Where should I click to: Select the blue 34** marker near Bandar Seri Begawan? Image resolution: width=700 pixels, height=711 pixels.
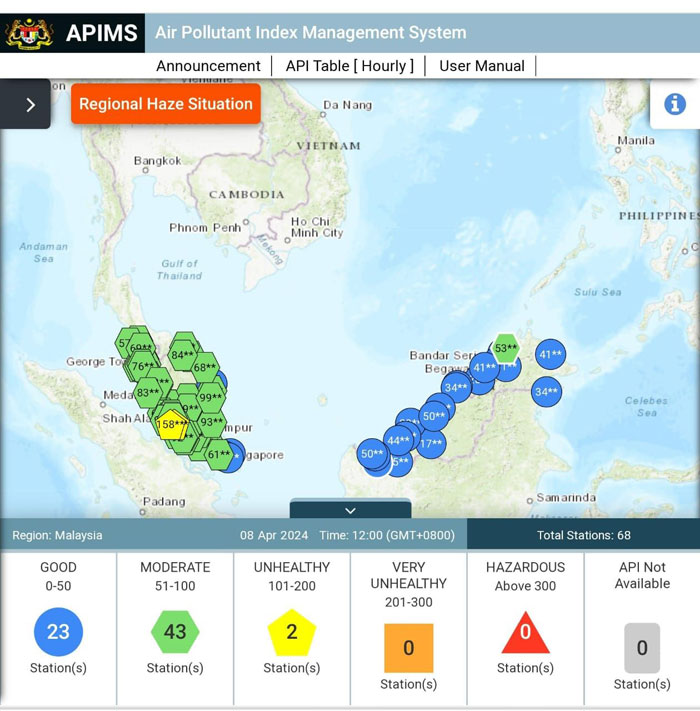(x=456, y=387)
